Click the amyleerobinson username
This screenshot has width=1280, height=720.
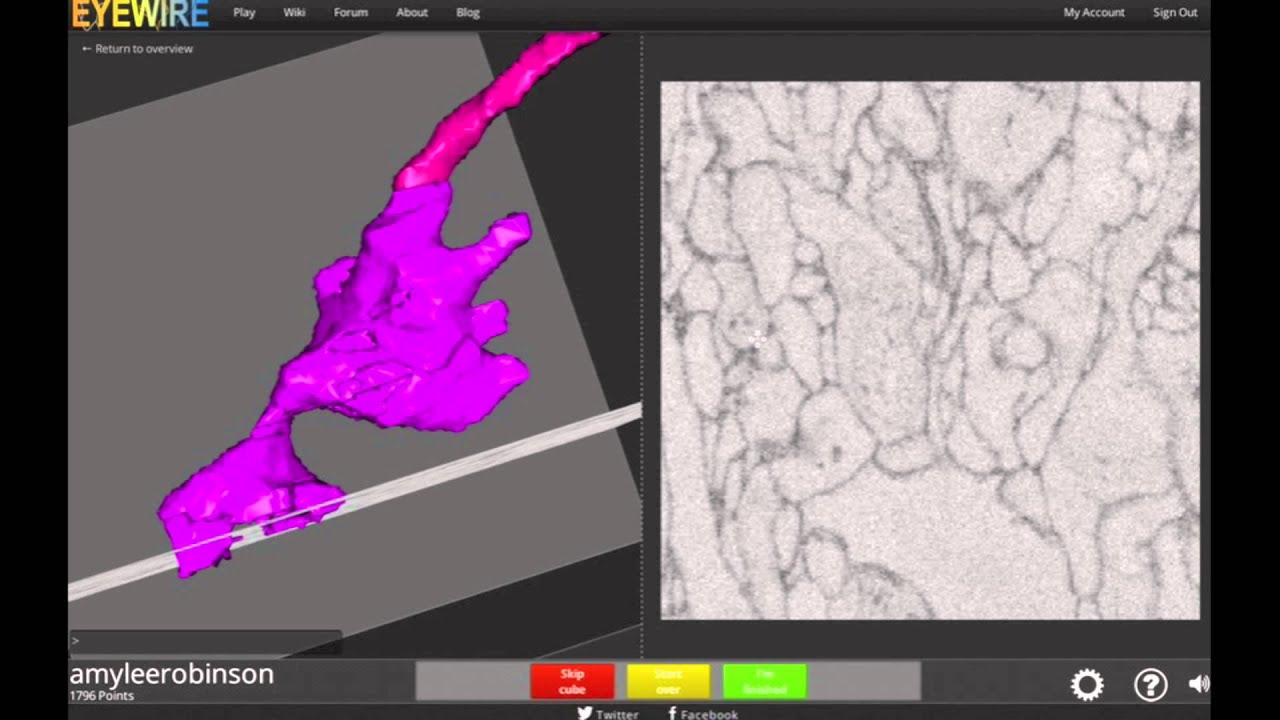[171, 674]
